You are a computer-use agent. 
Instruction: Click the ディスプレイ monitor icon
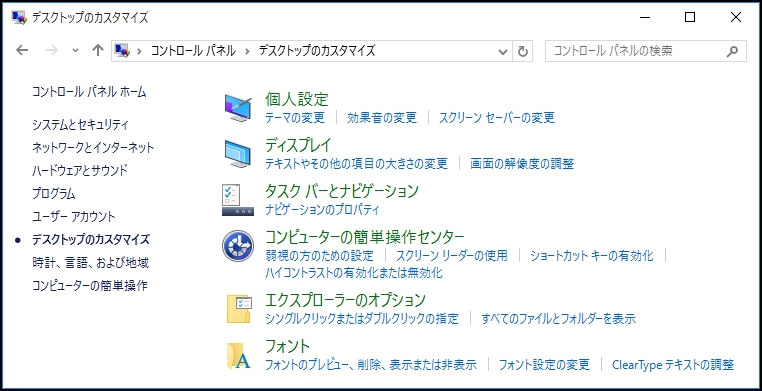(238, 154)
